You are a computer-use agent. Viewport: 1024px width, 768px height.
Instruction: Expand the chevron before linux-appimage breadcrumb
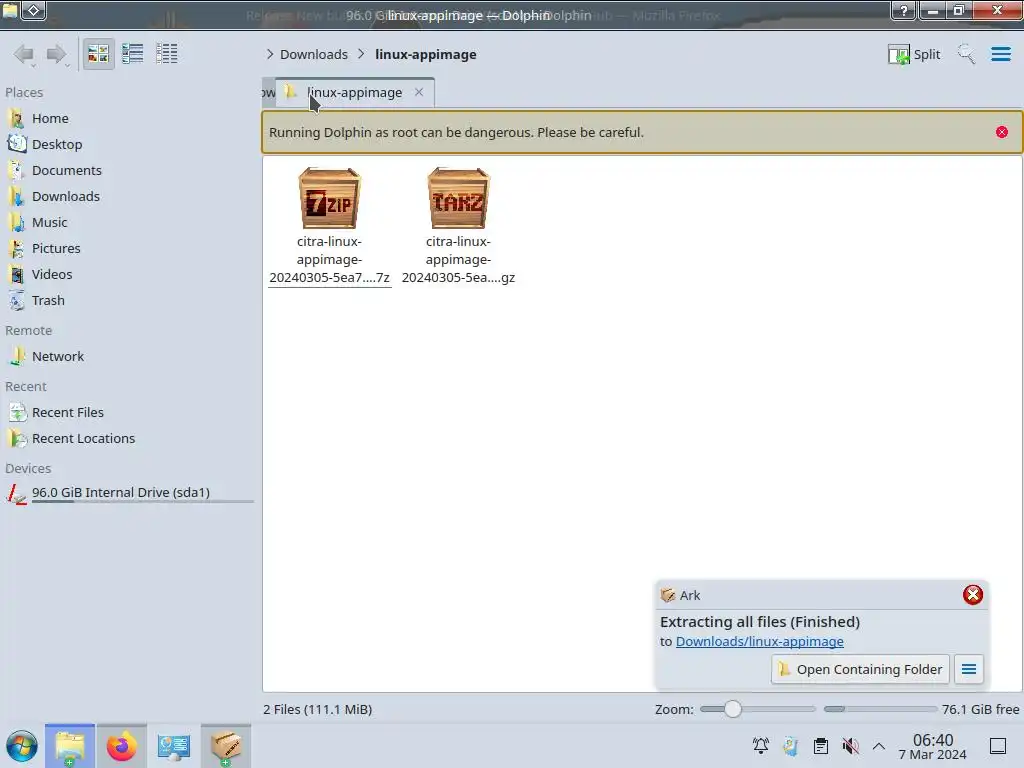pyautogui.click(x=361, y=54)
